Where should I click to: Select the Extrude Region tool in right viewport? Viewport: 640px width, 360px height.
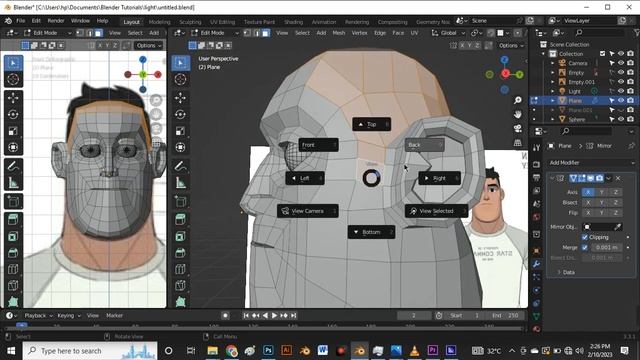click(x=180, y=220)
